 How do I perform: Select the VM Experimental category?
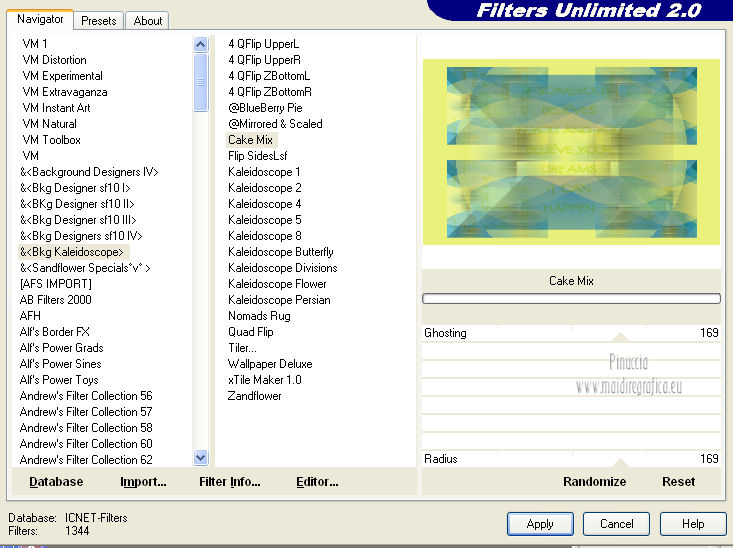point(63,76)
